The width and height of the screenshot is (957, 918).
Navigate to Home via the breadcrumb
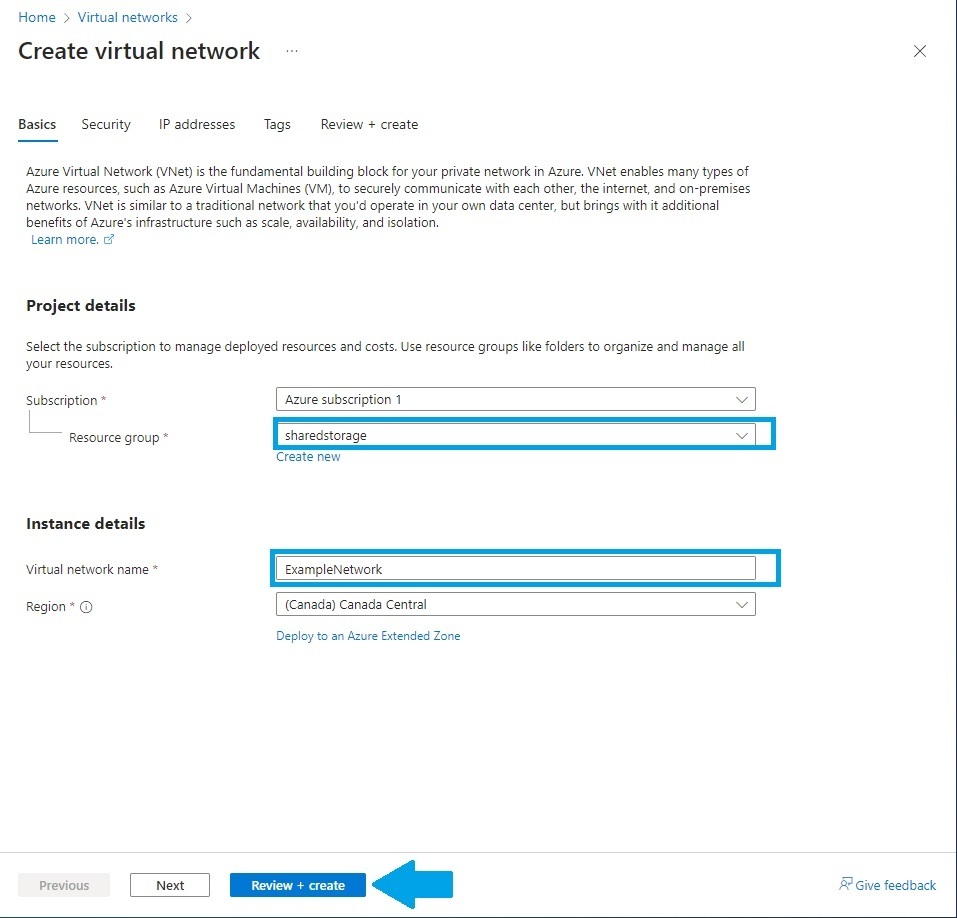click(36, 17)
